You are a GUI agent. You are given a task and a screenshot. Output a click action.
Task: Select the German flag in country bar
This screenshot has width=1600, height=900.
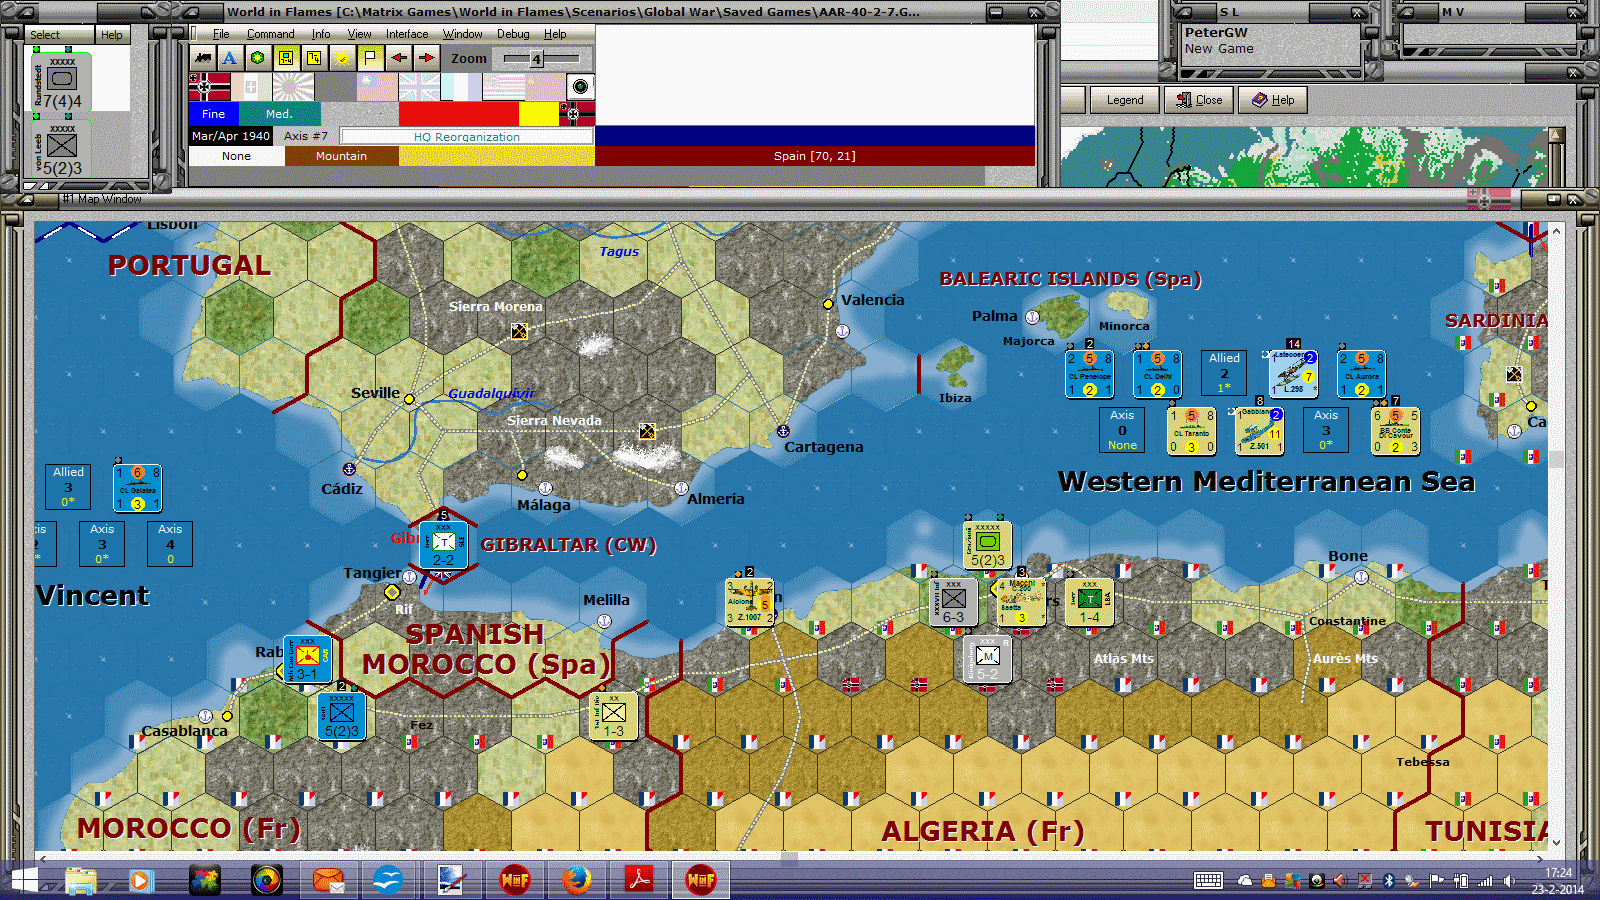pos(209,87)
